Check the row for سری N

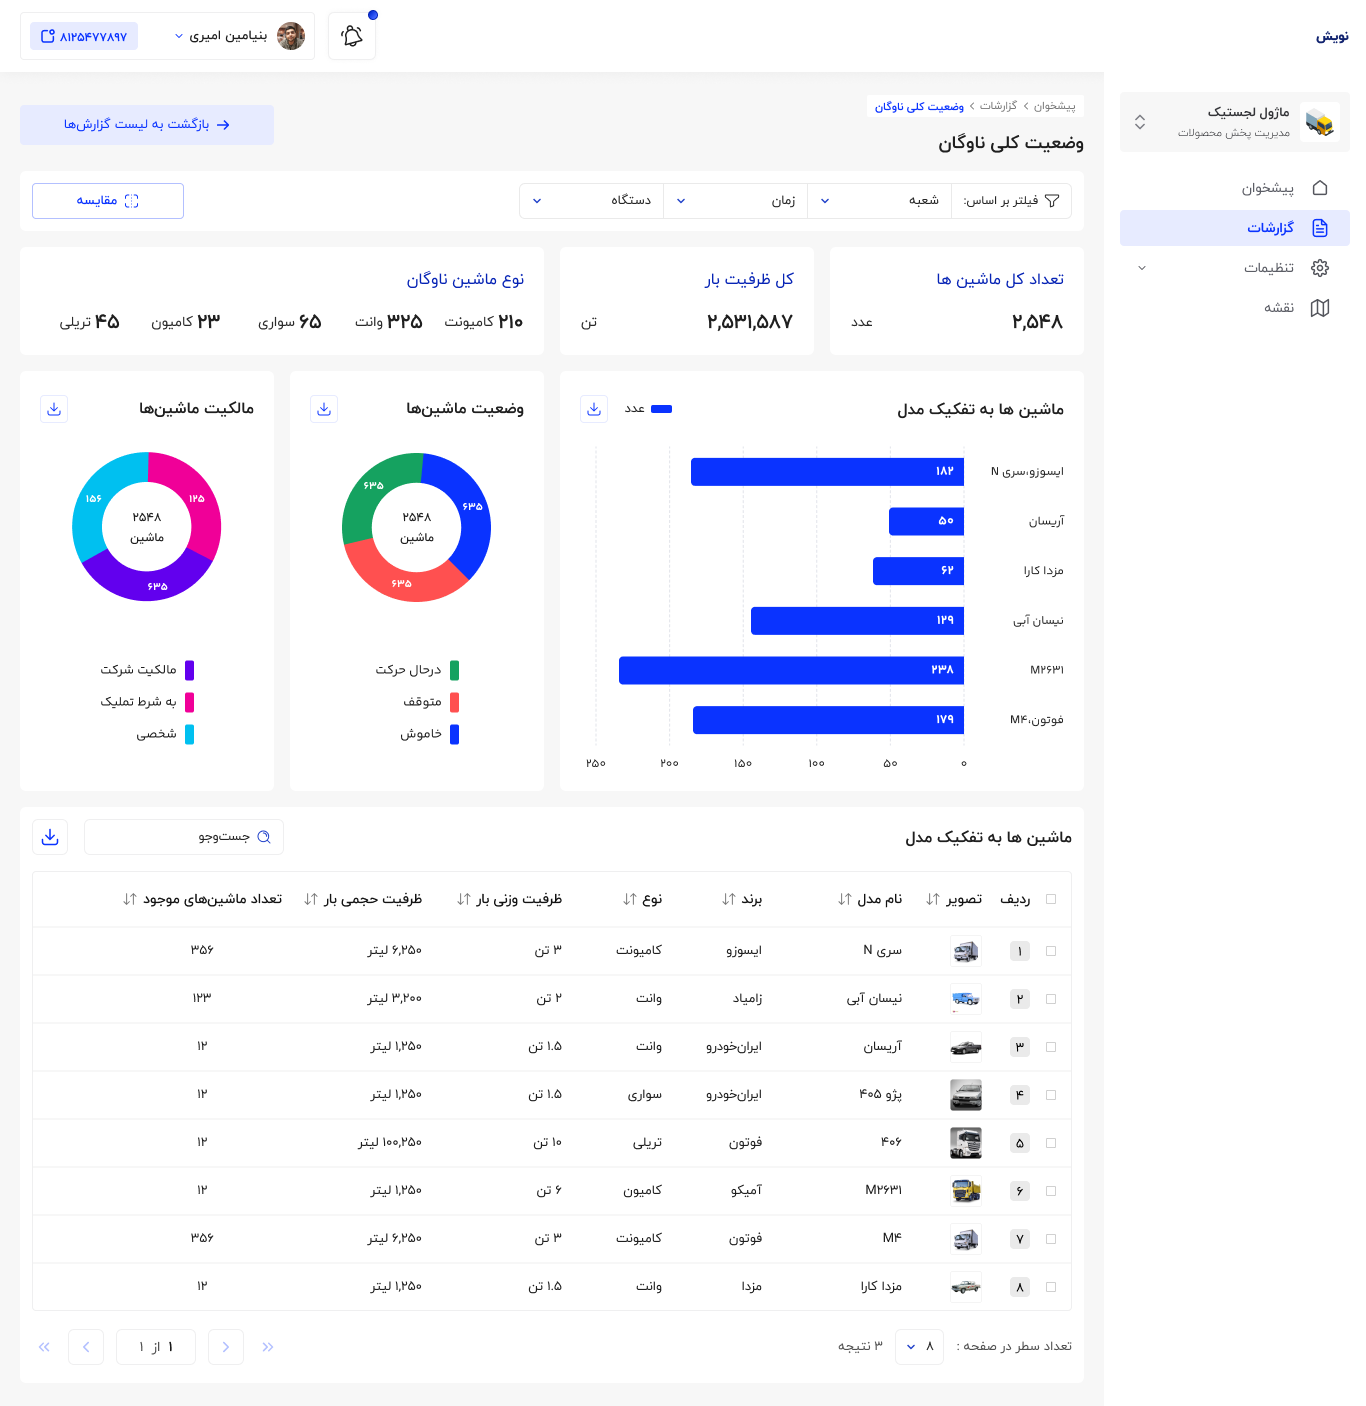tap(1051, 951)
